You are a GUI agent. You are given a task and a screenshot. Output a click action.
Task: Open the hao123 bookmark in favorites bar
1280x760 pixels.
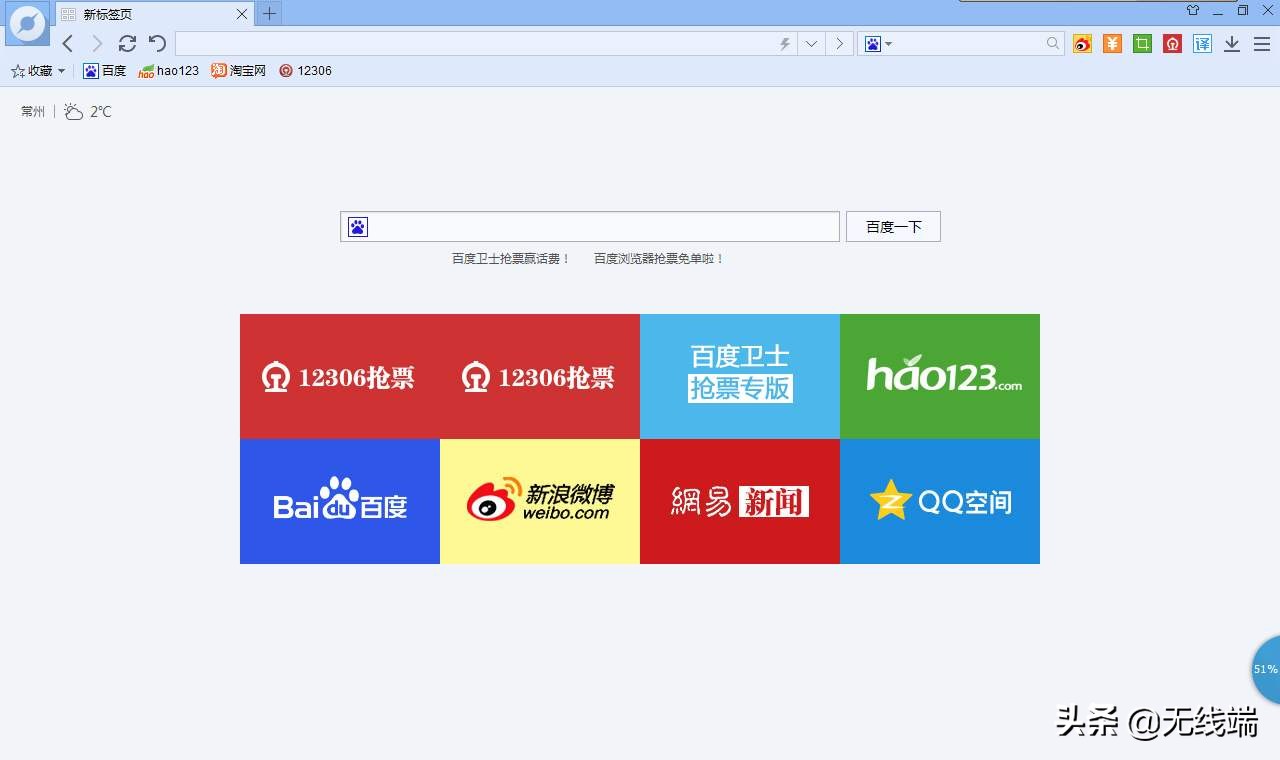click(x=170, y=70)
